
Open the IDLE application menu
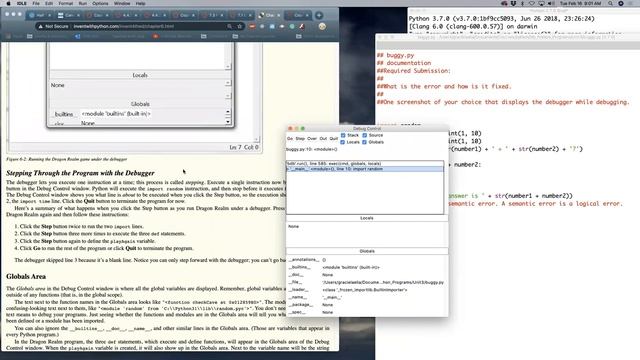pyautogui.click(x=22, y=3)
